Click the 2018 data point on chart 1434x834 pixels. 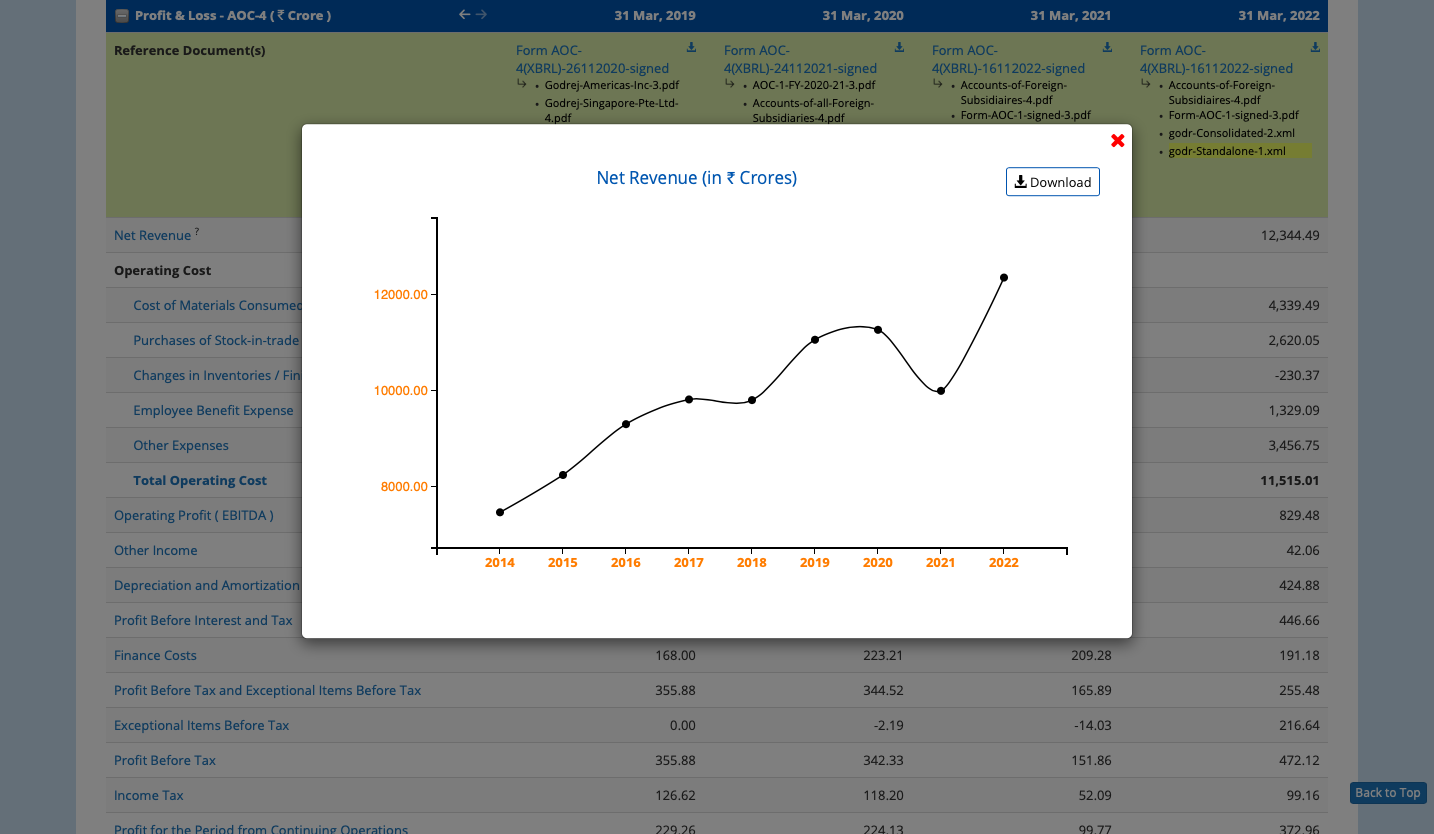click(752, 400)
